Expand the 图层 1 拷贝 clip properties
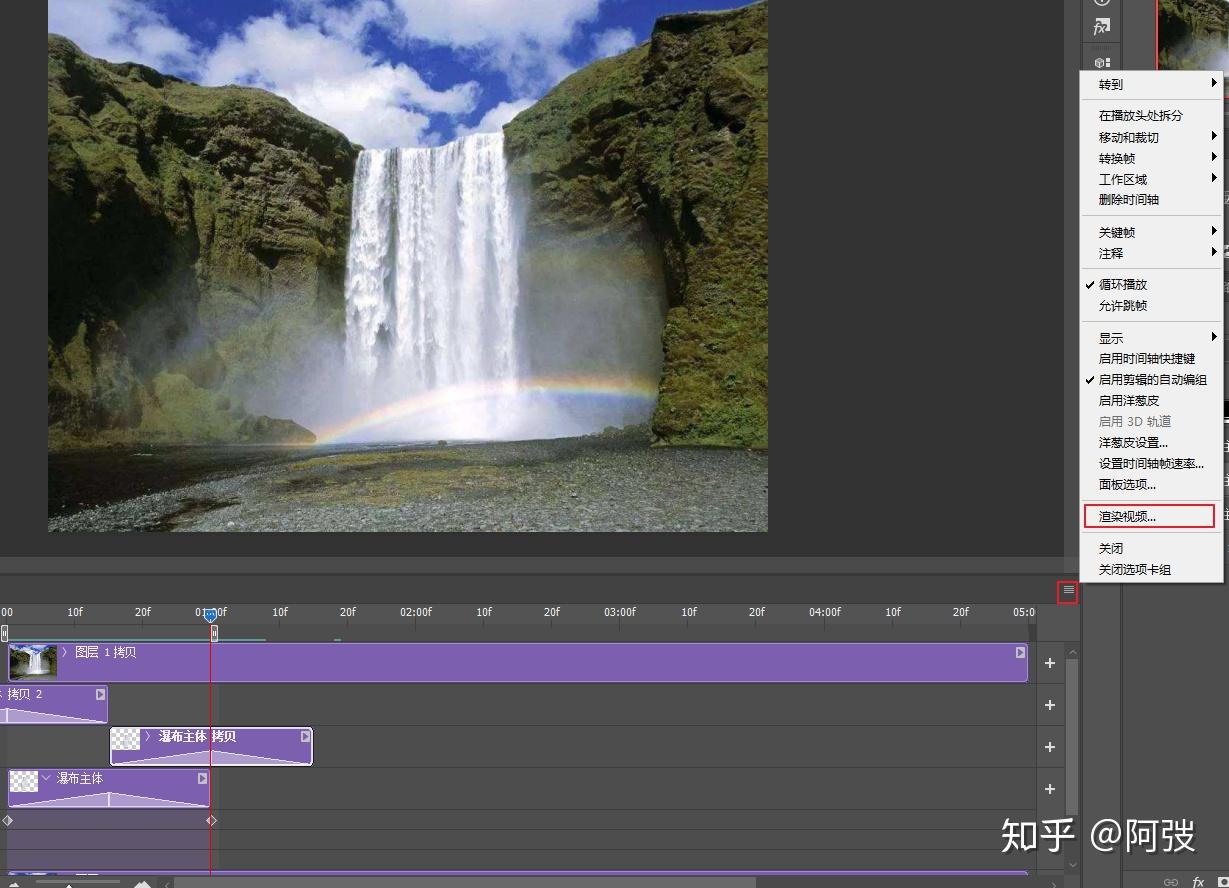Image resolution: width=1229 pixels, height=888 pixels. click(65, 652)
